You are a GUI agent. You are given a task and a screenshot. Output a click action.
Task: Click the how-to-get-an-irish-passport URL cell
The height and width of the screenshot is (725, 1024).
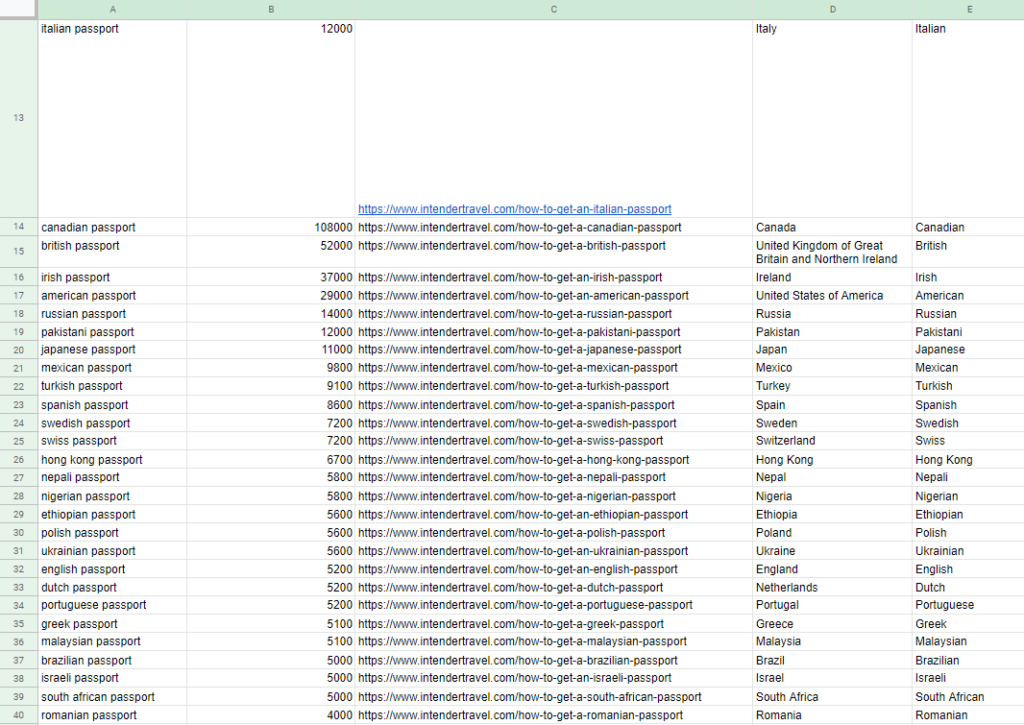554,277
